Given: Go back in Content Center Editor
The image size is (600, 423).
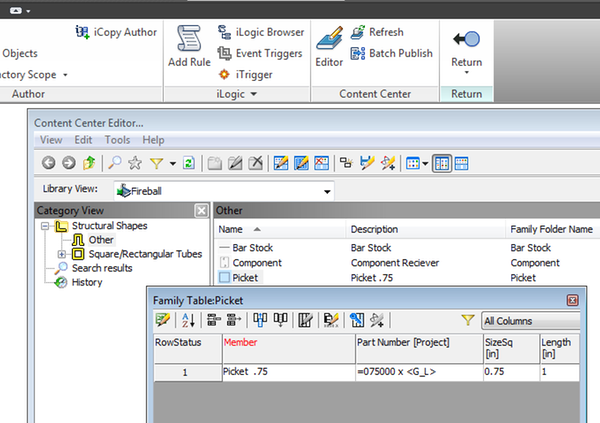Looking at the screenshot, I should (x=49, y=163).
